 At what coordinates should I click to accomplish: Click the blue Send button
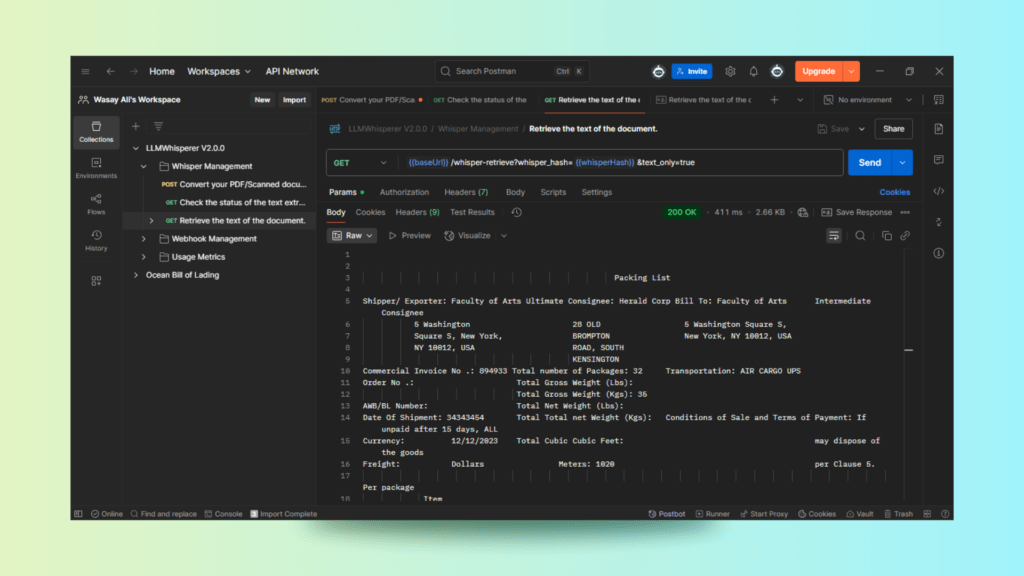pyautogui.click(x=869, y=163)
